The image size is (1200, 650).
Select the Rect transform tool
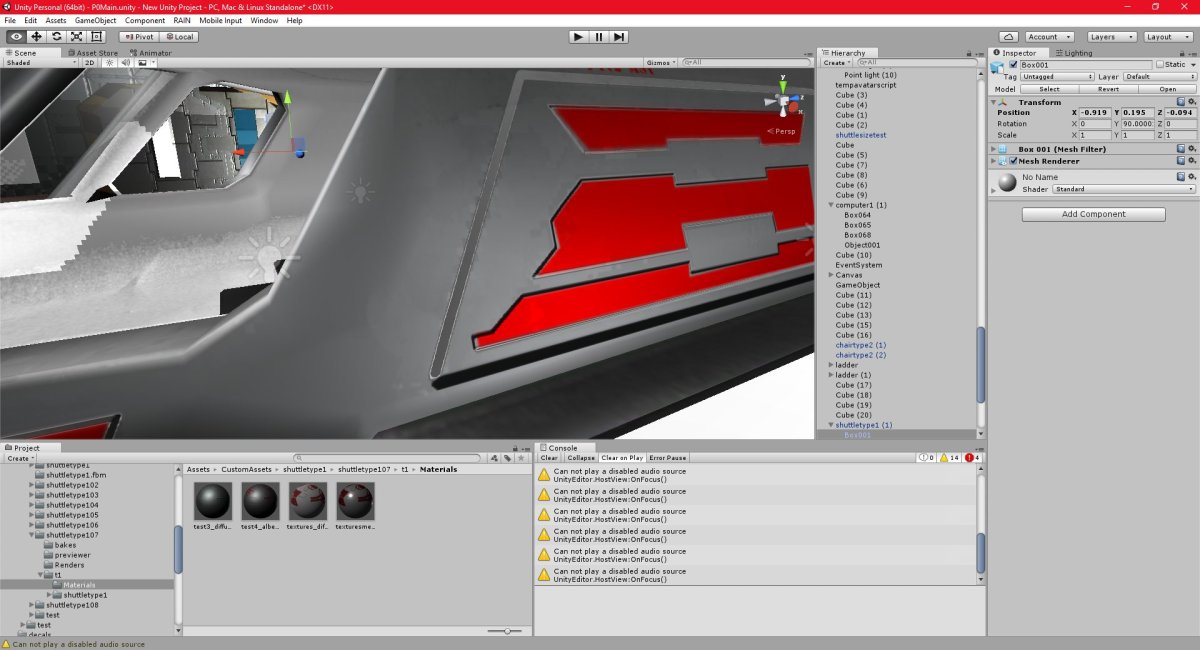coord(96,36)
